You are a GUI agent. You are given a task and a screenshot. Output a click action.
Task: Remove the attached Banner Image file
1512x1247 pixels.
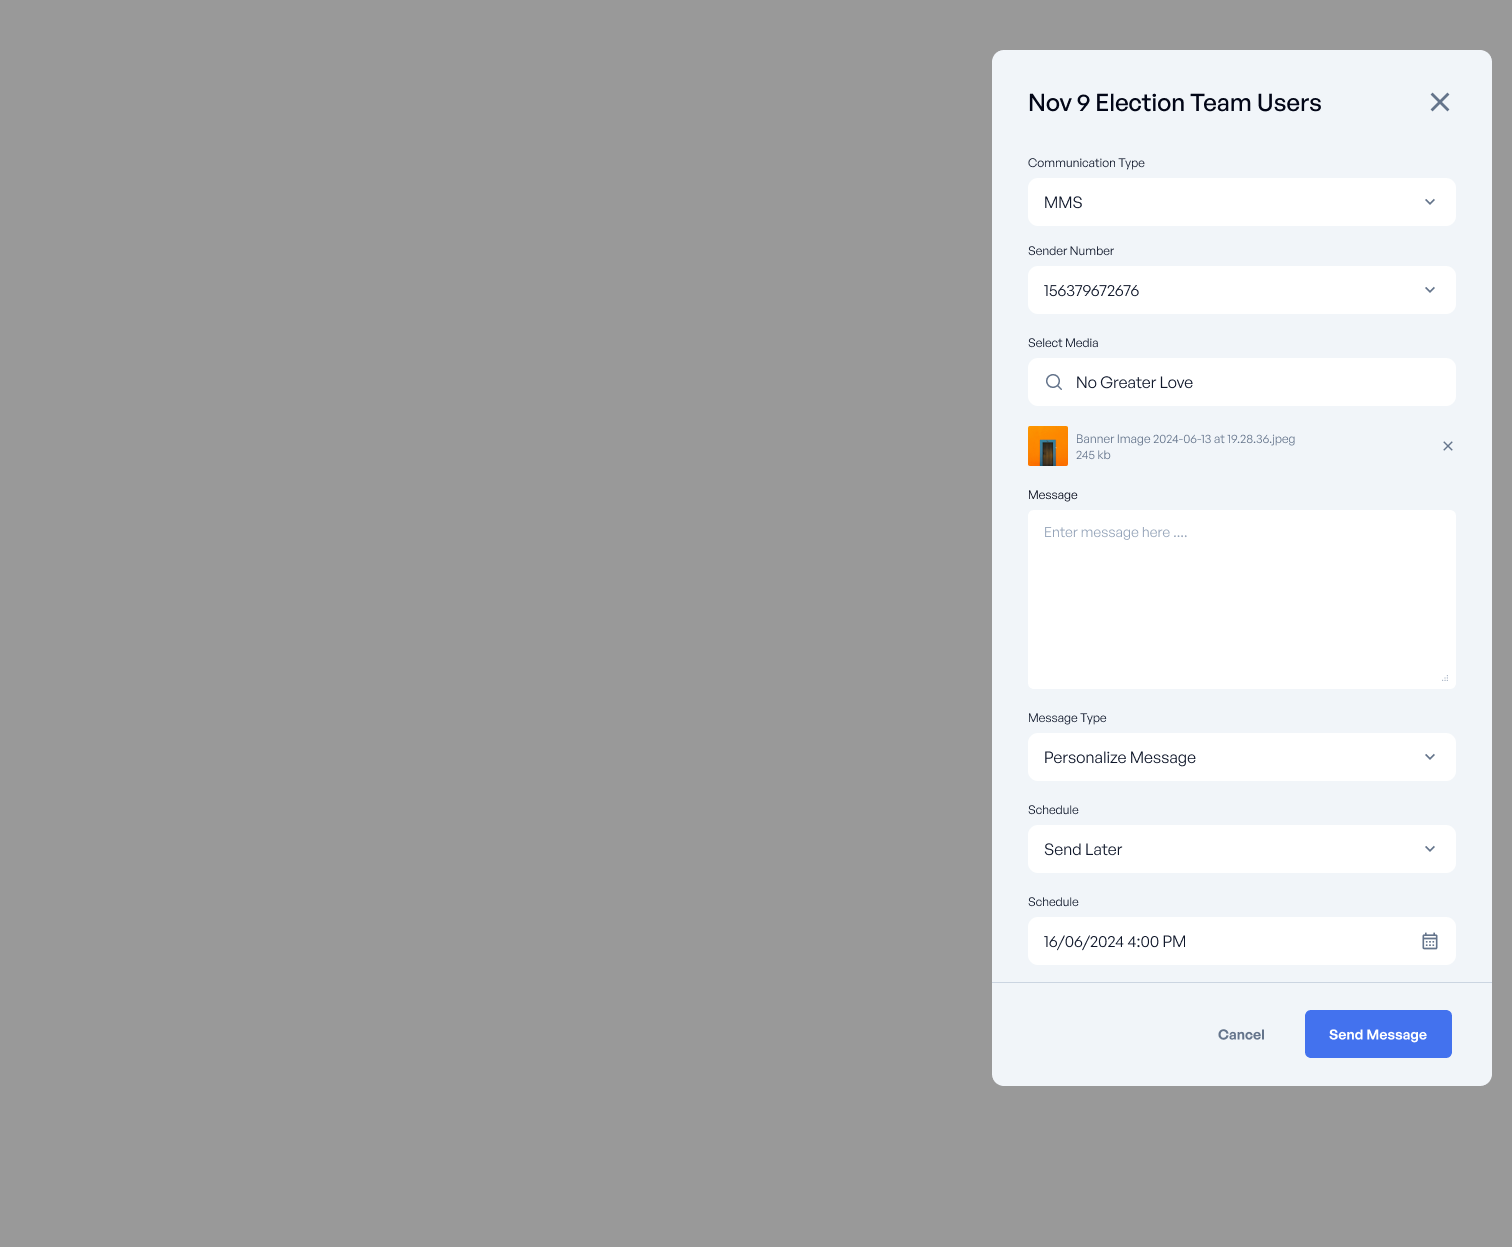pos(1447,446)
